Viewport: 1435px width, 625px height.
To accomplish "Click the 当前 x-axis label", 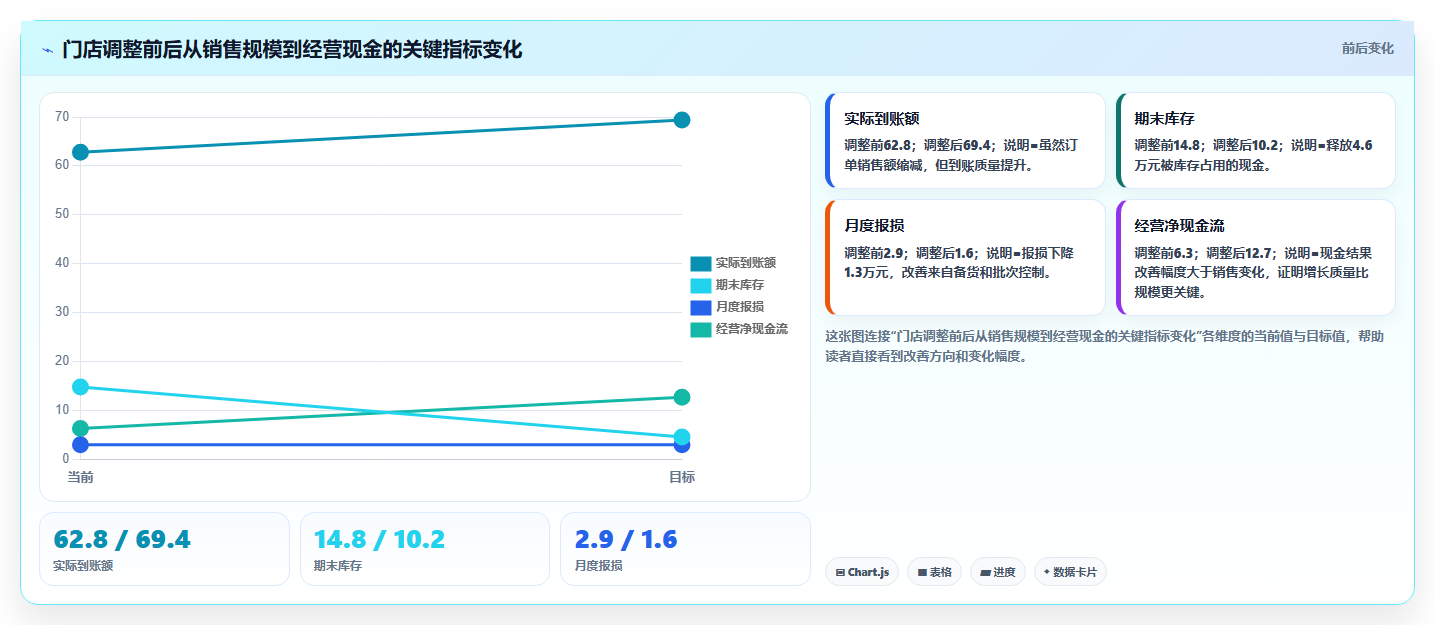I will coord(81,477).
